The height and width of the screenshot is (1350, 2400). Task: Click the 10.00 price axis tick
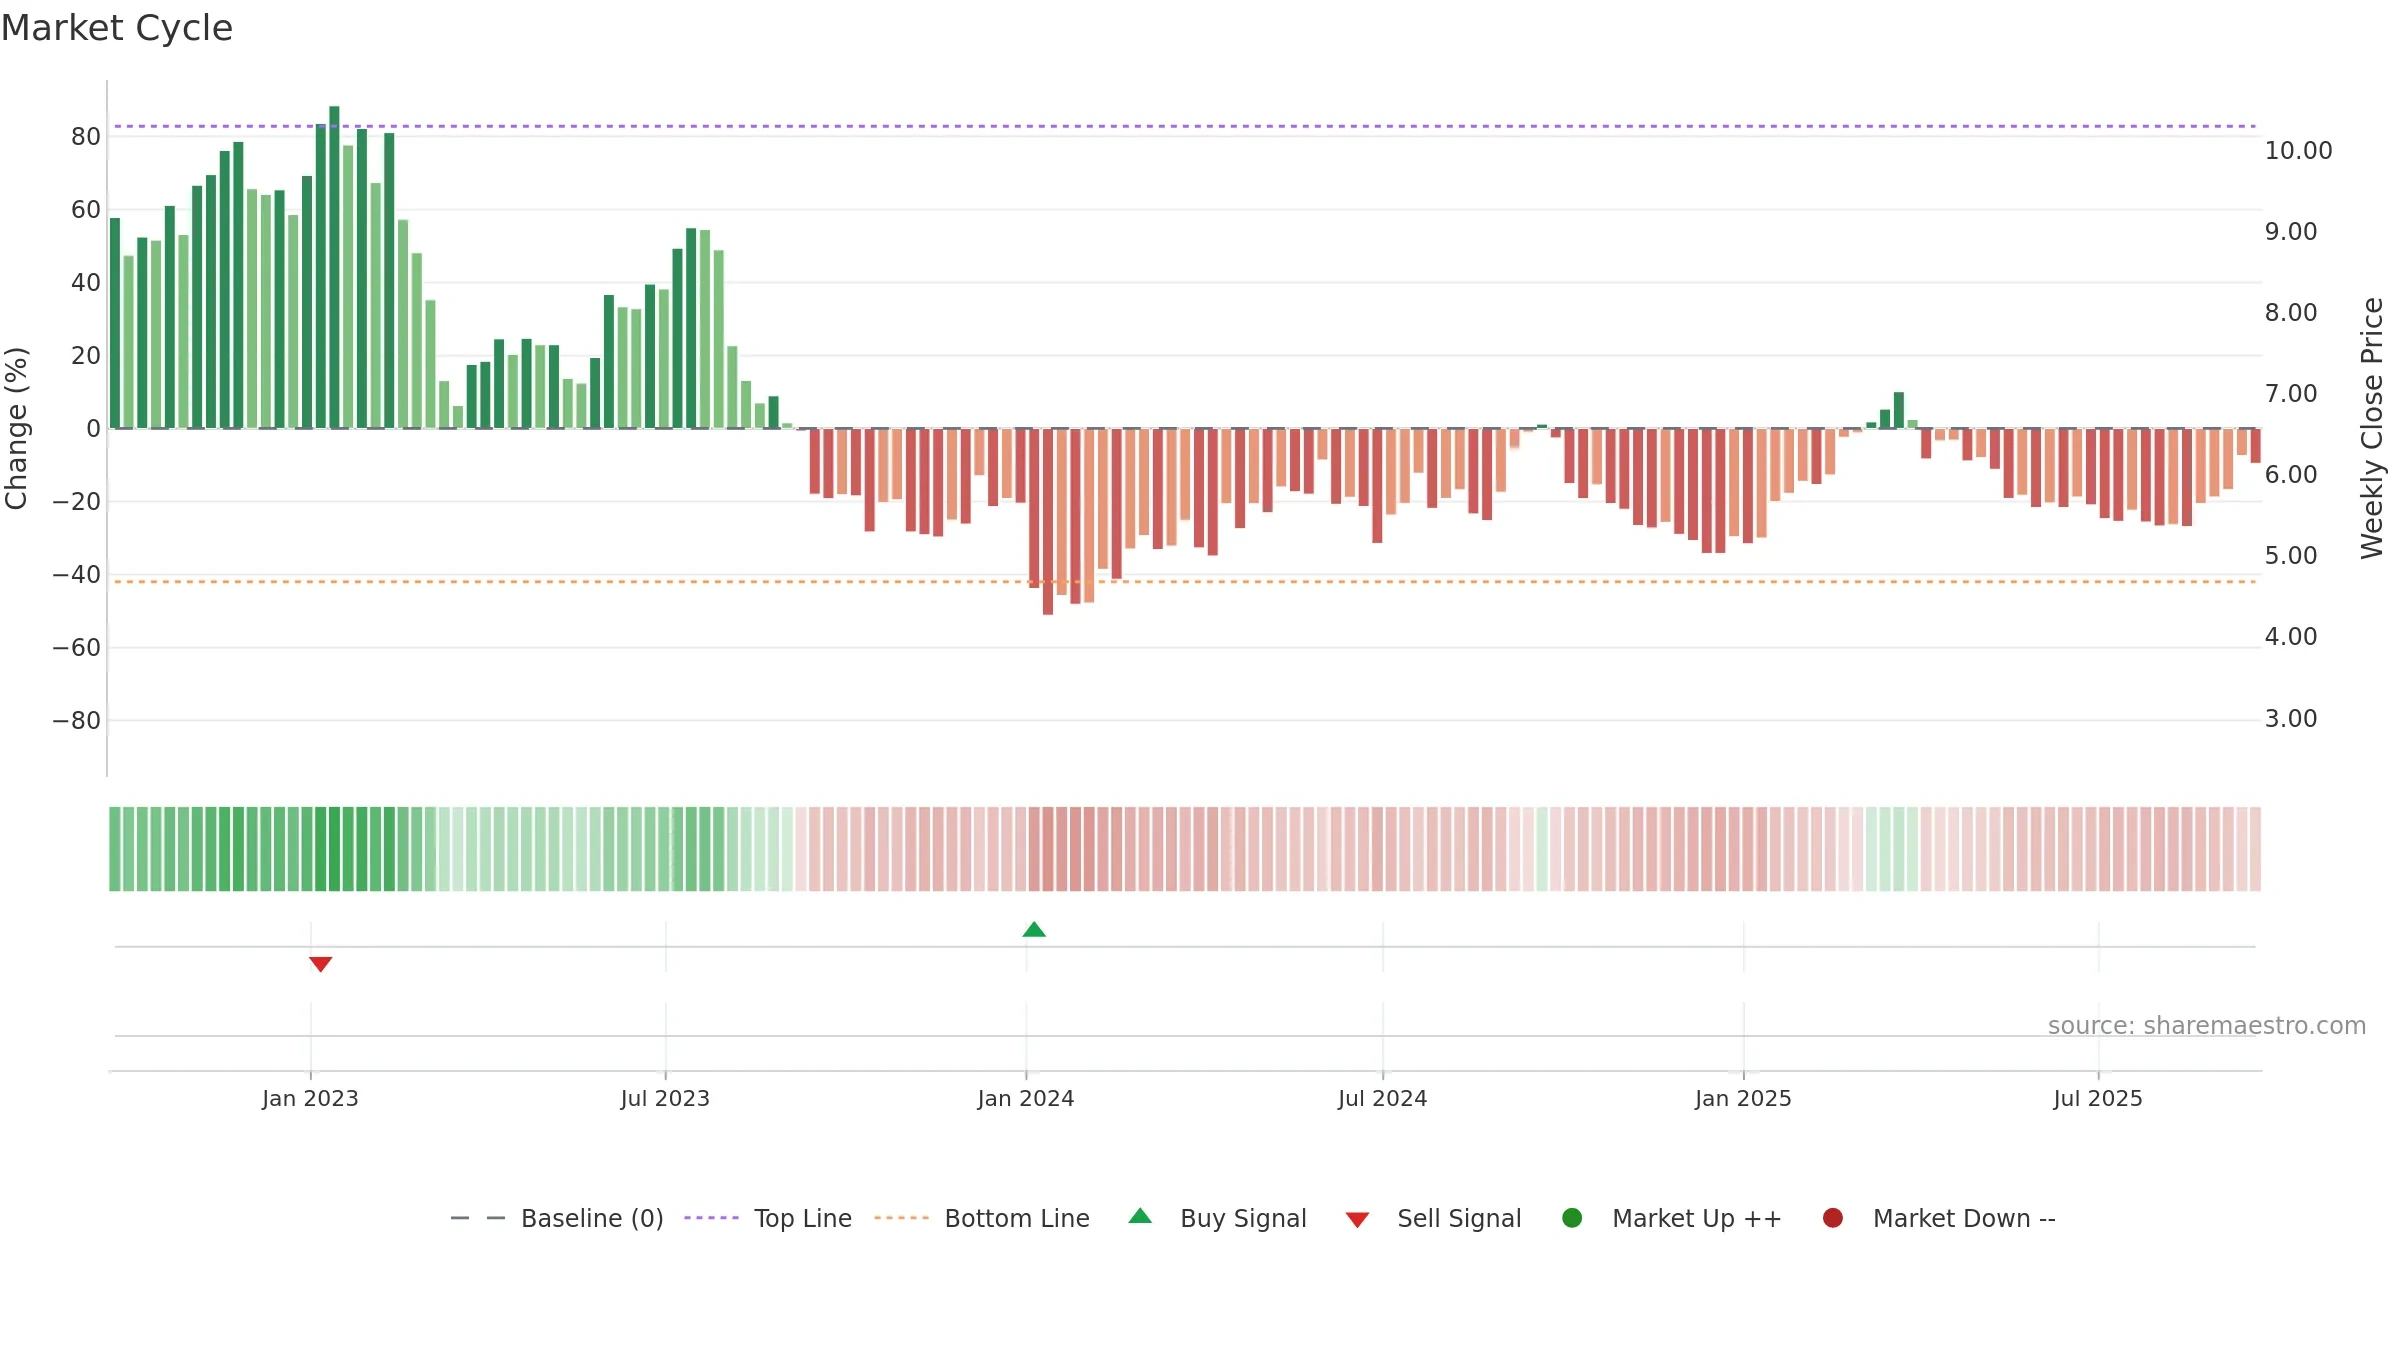2298,151
